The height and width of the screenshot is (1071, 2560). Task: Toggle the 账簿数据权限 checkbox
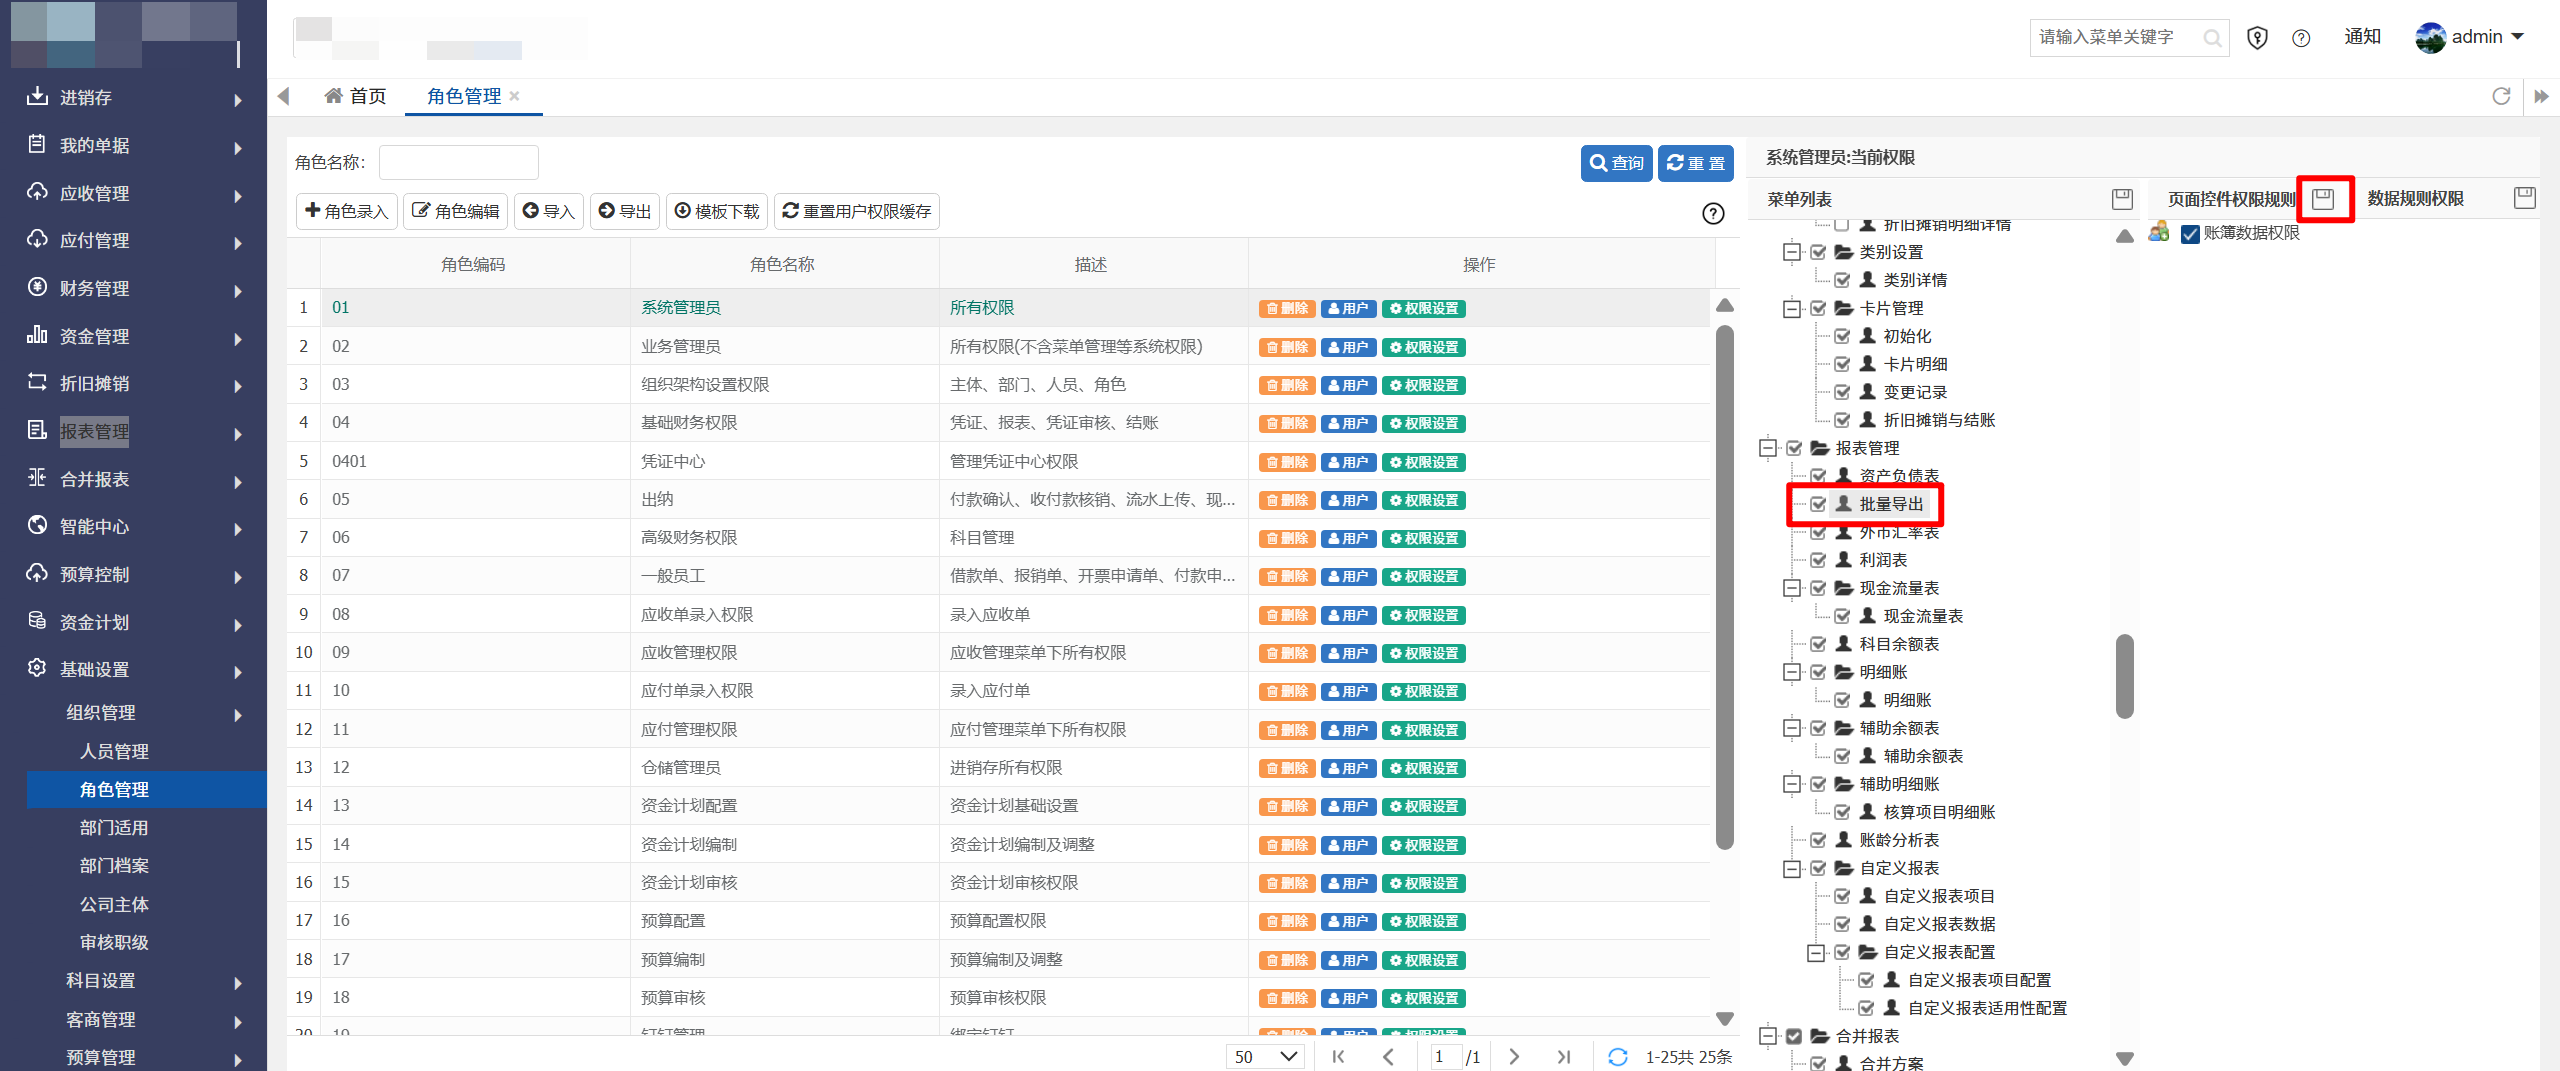[x=2190, y=234]
